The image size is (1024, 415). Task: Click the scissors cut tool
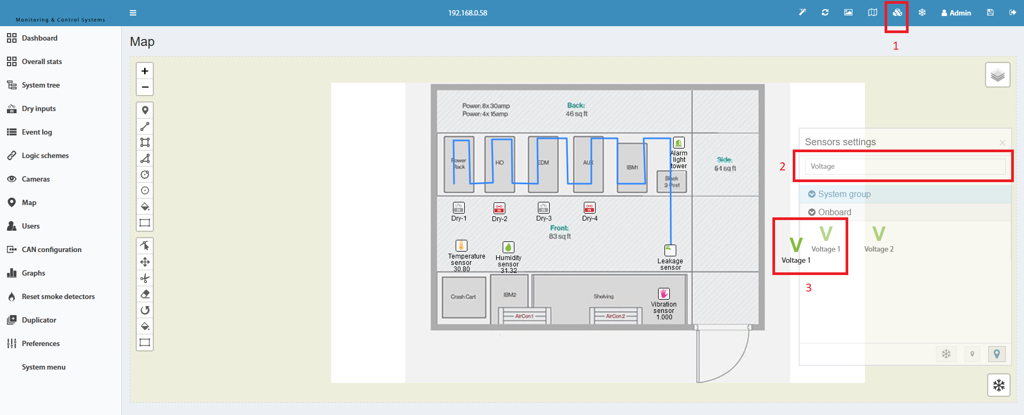coord(145,278)
